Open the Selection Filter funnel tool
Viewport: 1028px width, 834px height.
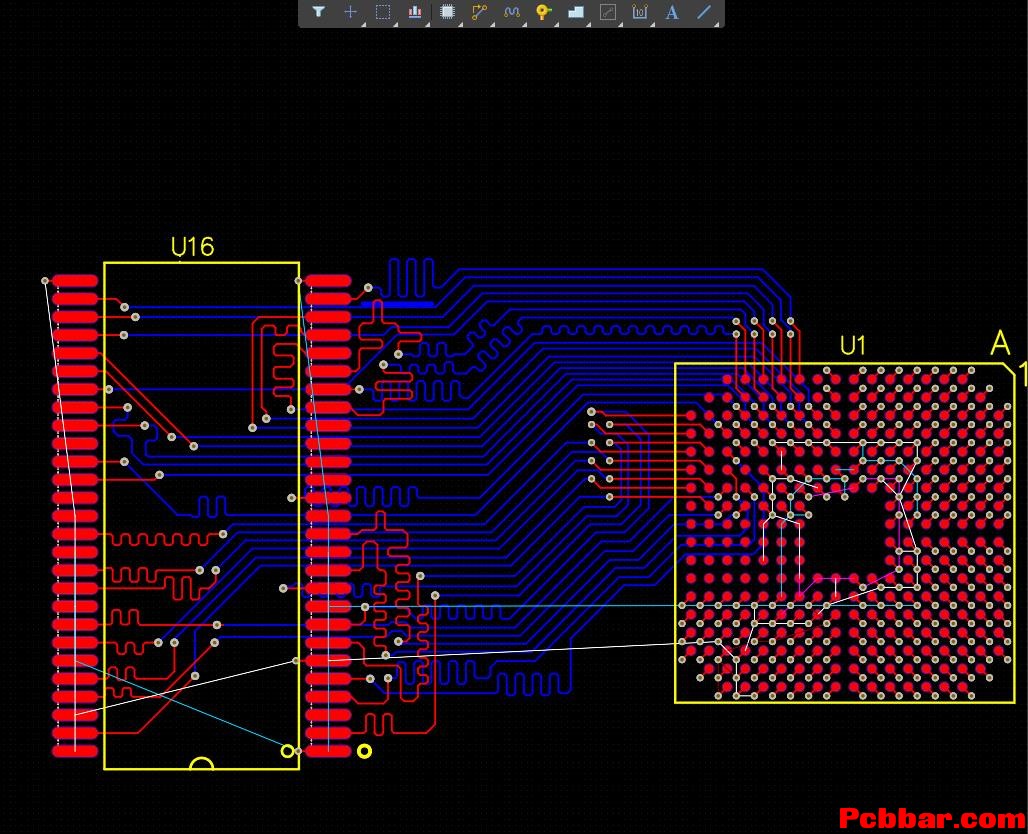319,12
